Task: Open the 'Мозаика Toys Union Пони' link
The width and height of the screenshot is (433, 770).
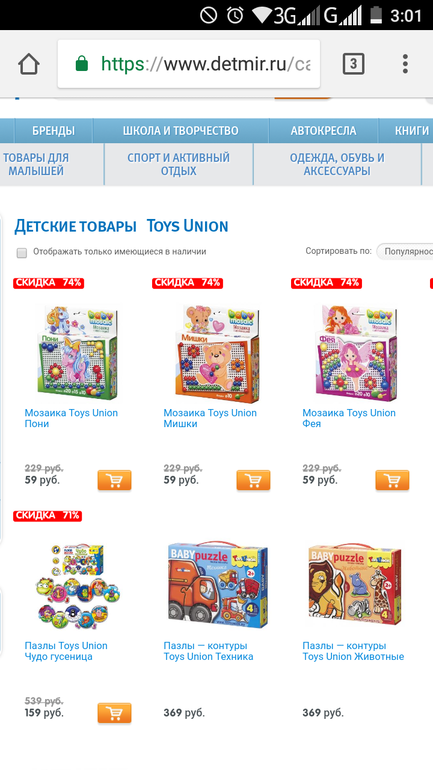Action: click(x=71, y=418)
